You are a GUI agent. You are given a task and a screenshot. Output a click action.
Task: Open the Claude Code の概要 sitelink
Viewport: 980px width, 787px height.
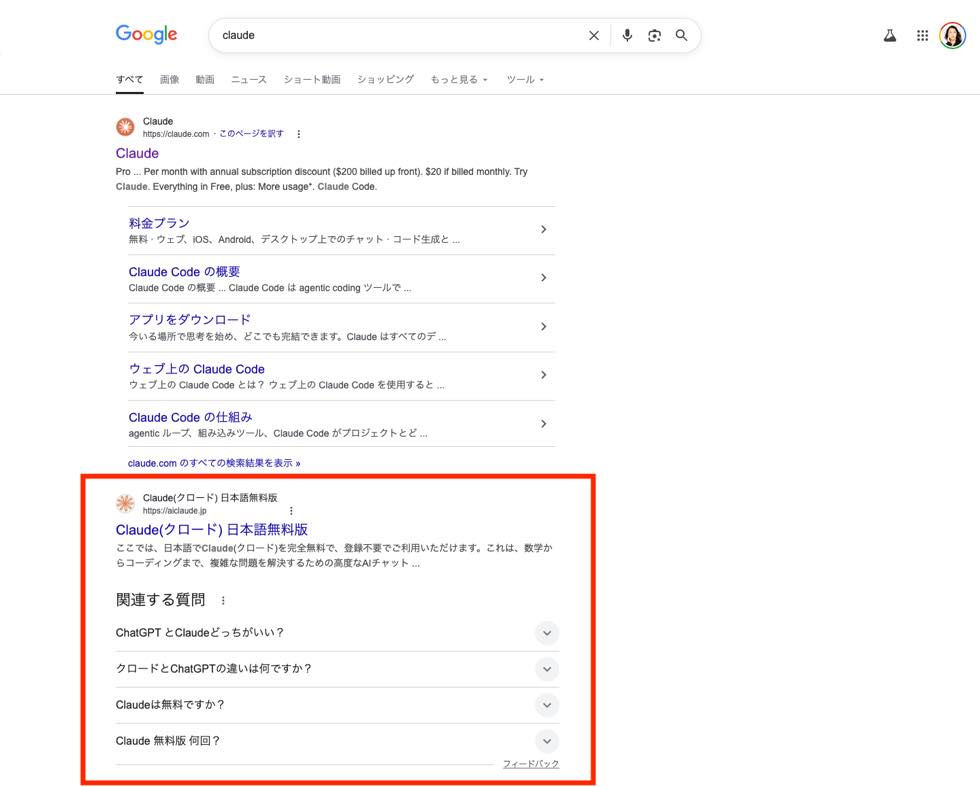coord(184,272)
